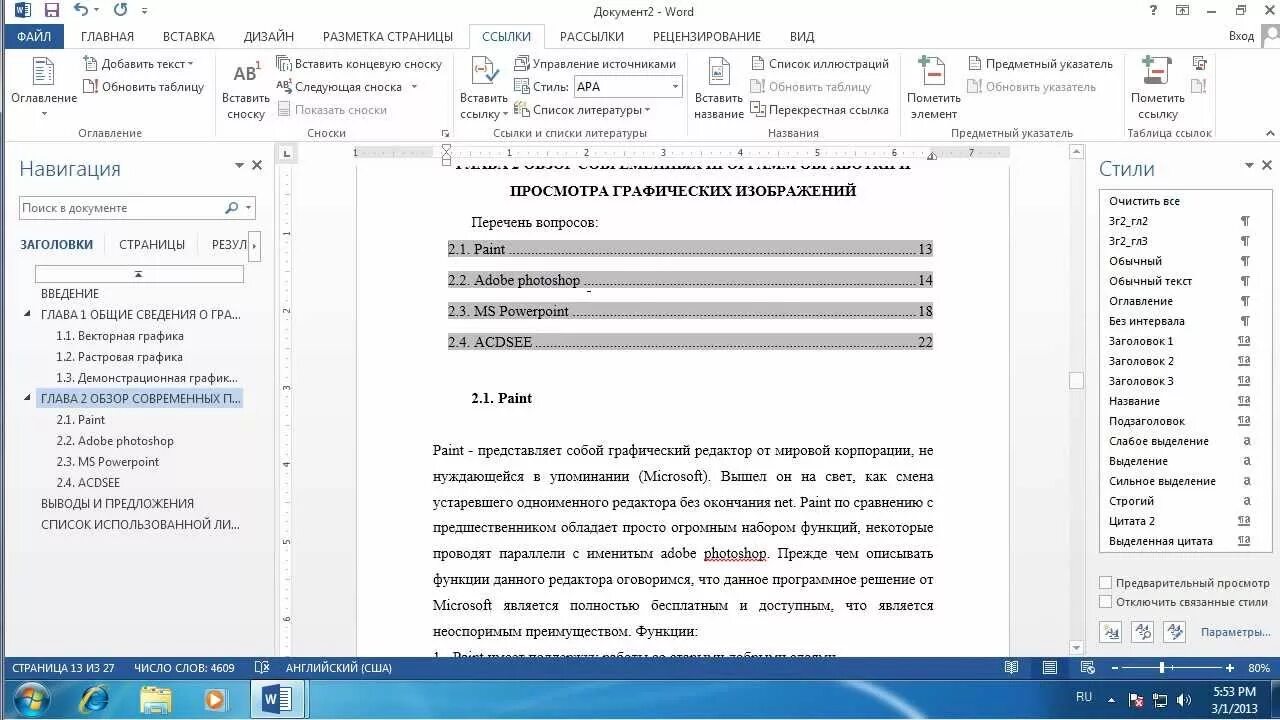Screen dimensions: 1280x720
Task: Collapse the ГЛАВА 1 heading in the navigation tree
Action: [x=28, y=314]
